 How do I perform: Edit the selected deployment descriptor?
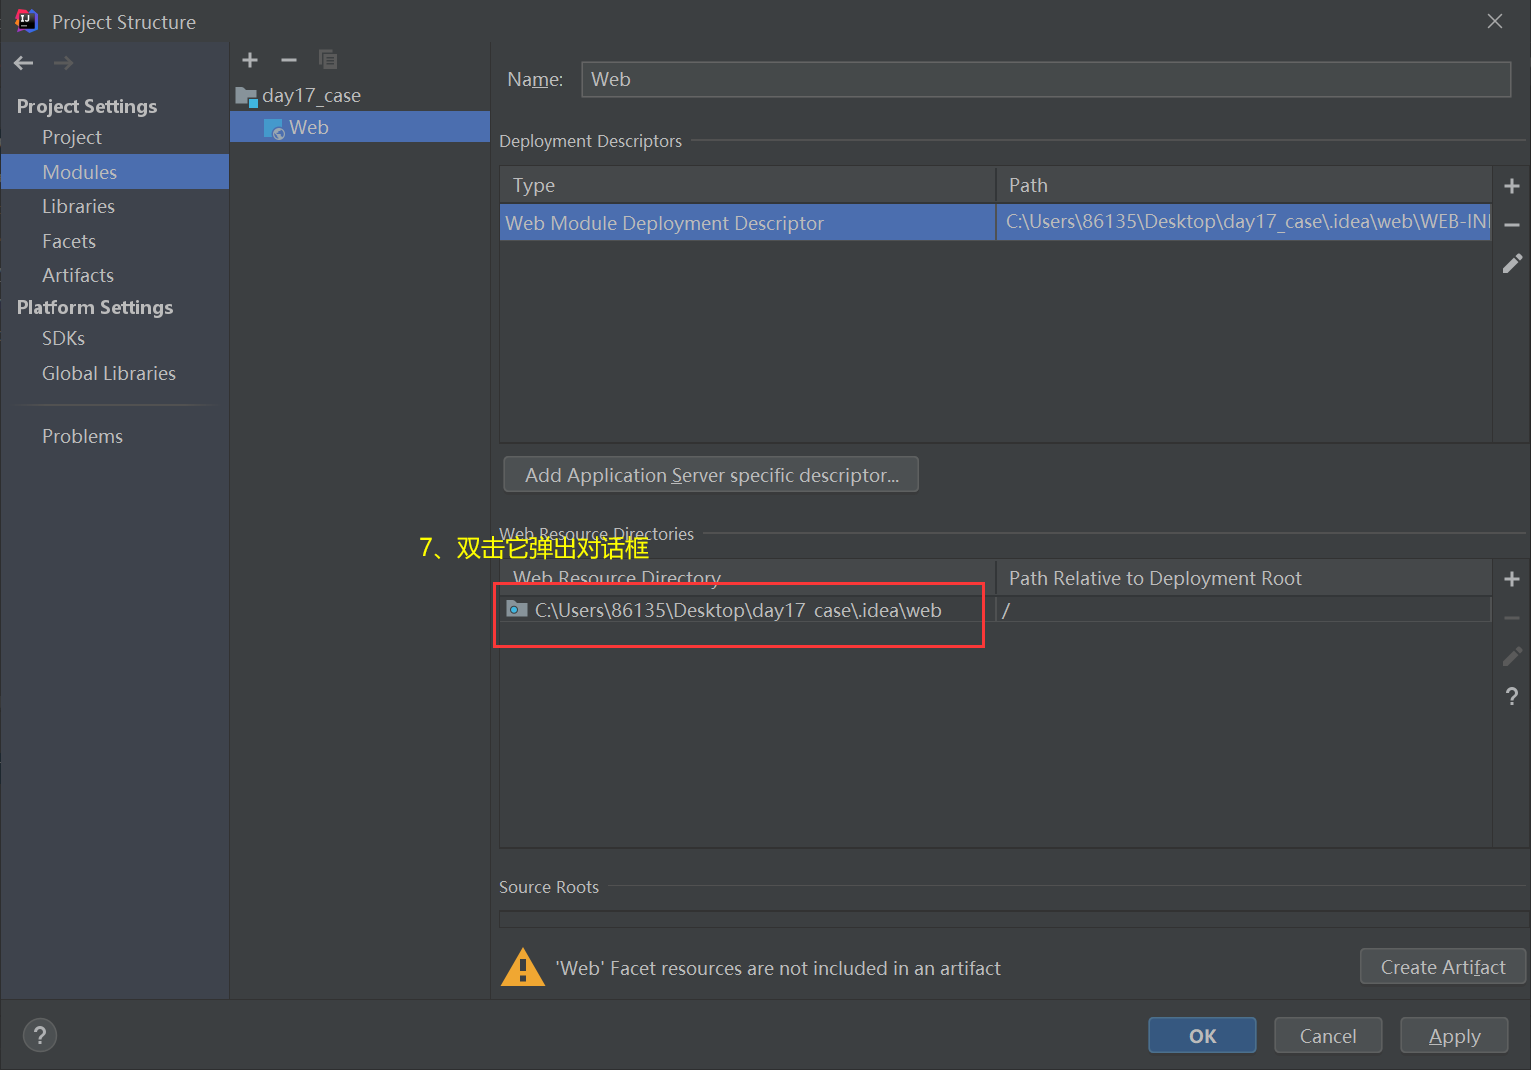[1512, 263]
